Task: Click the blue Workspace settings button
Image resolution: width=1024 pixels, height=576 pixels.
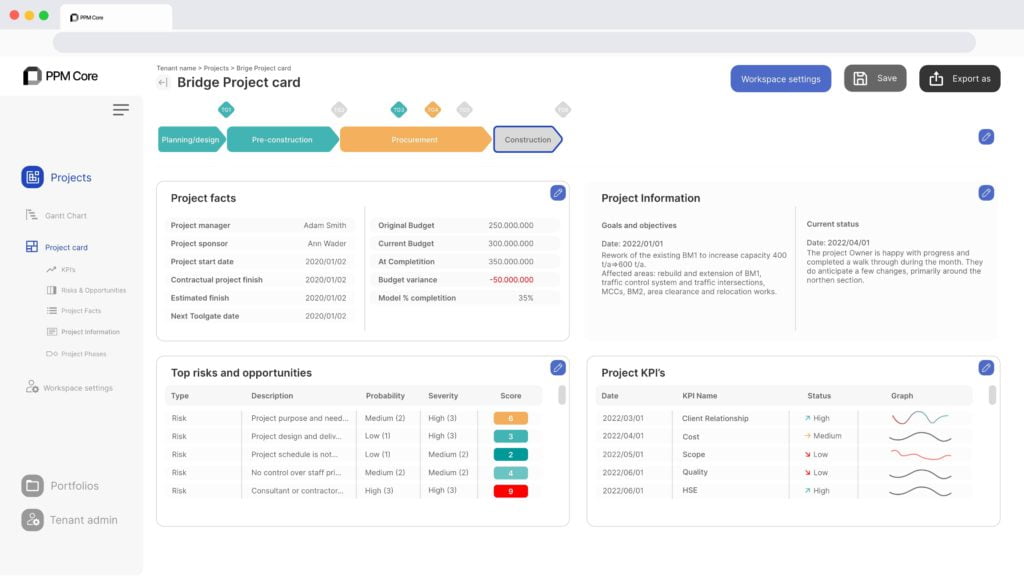Action: pyautogui.click(x=780, y=79)
